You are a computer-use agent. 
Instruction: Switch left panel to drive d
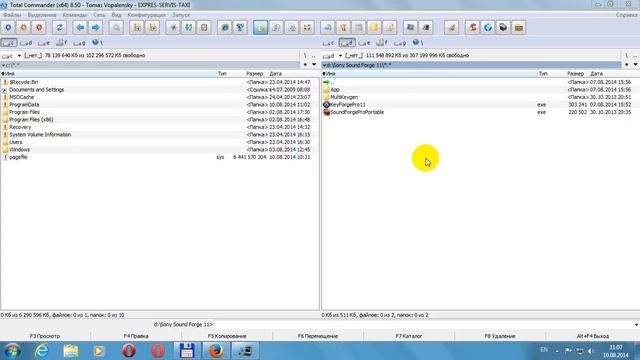tap(26, 42)
